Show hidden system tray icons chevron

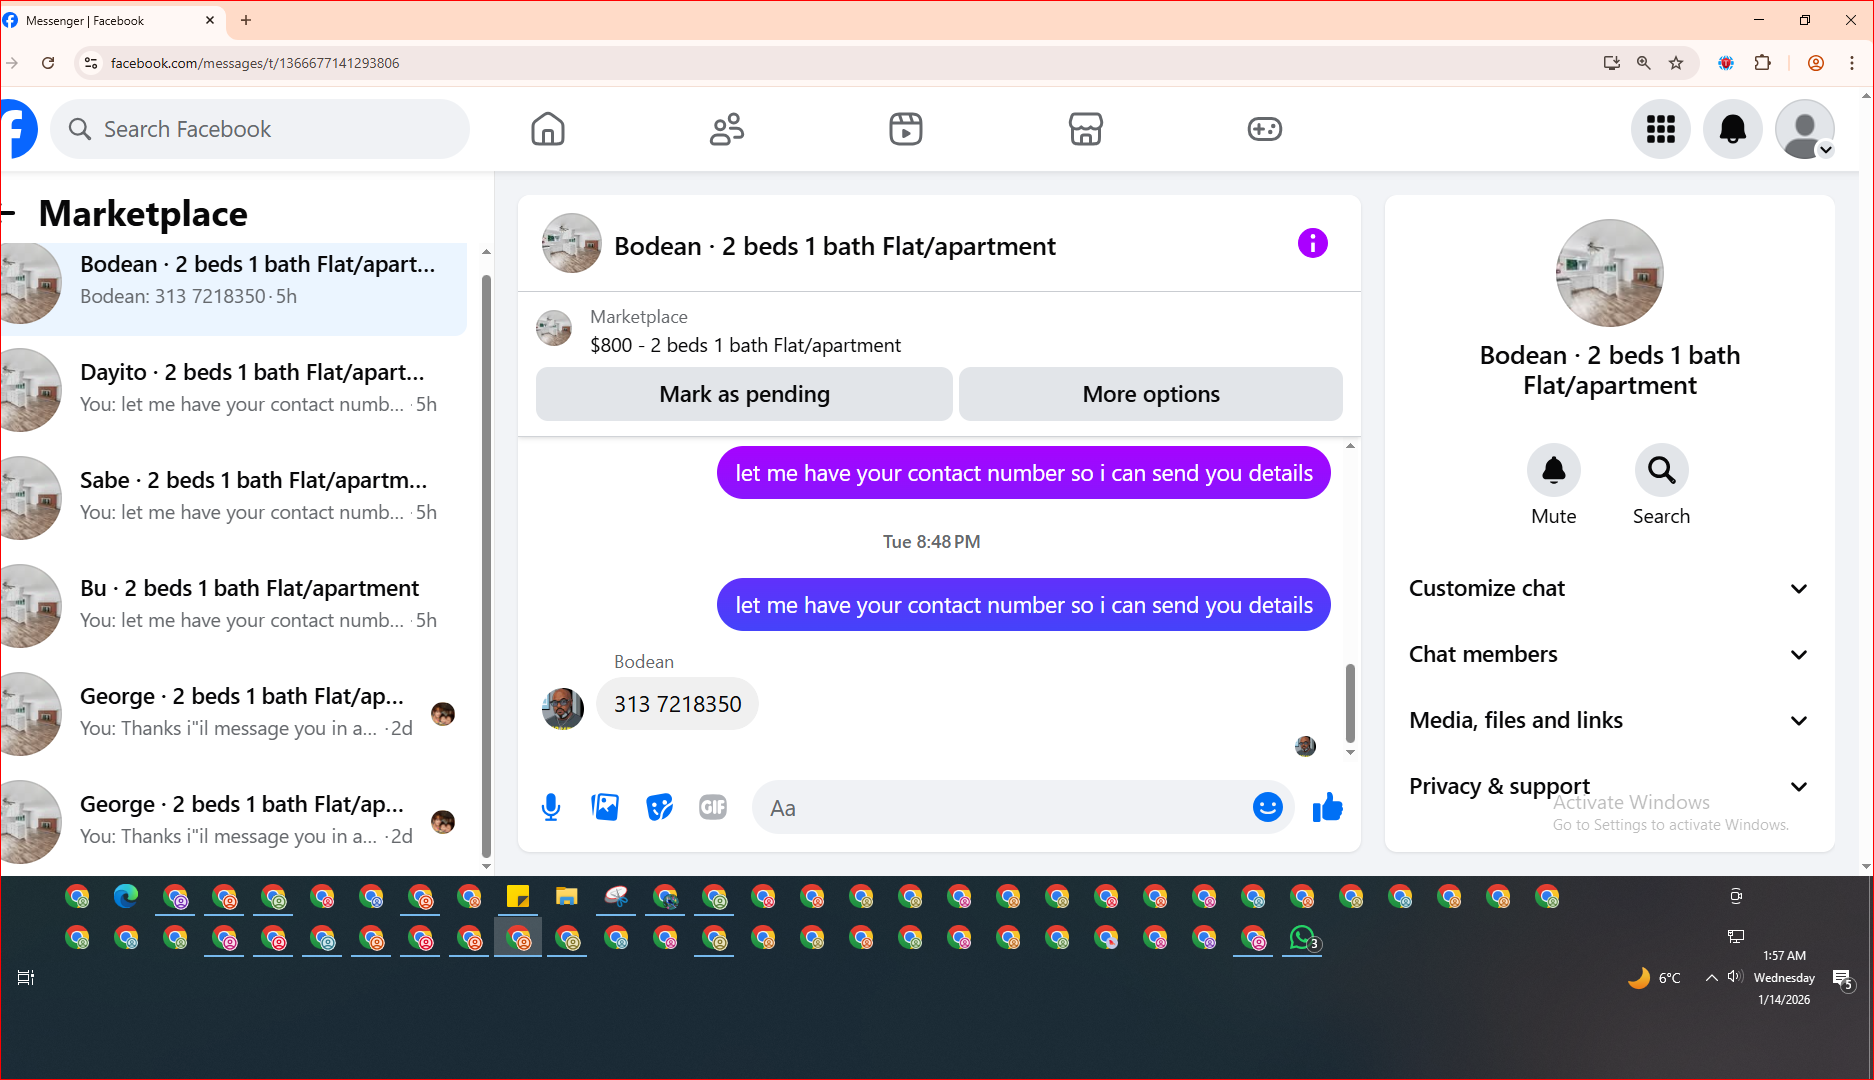pos(1711,978)
